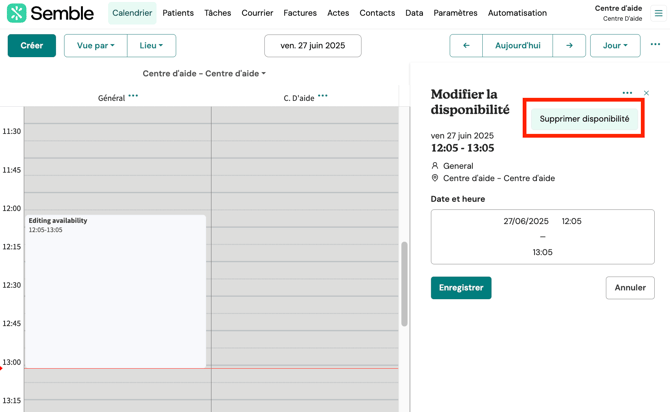Click the calendar vertical scrollbar
The height and width of the screenshot is (412, 670).
404,284
